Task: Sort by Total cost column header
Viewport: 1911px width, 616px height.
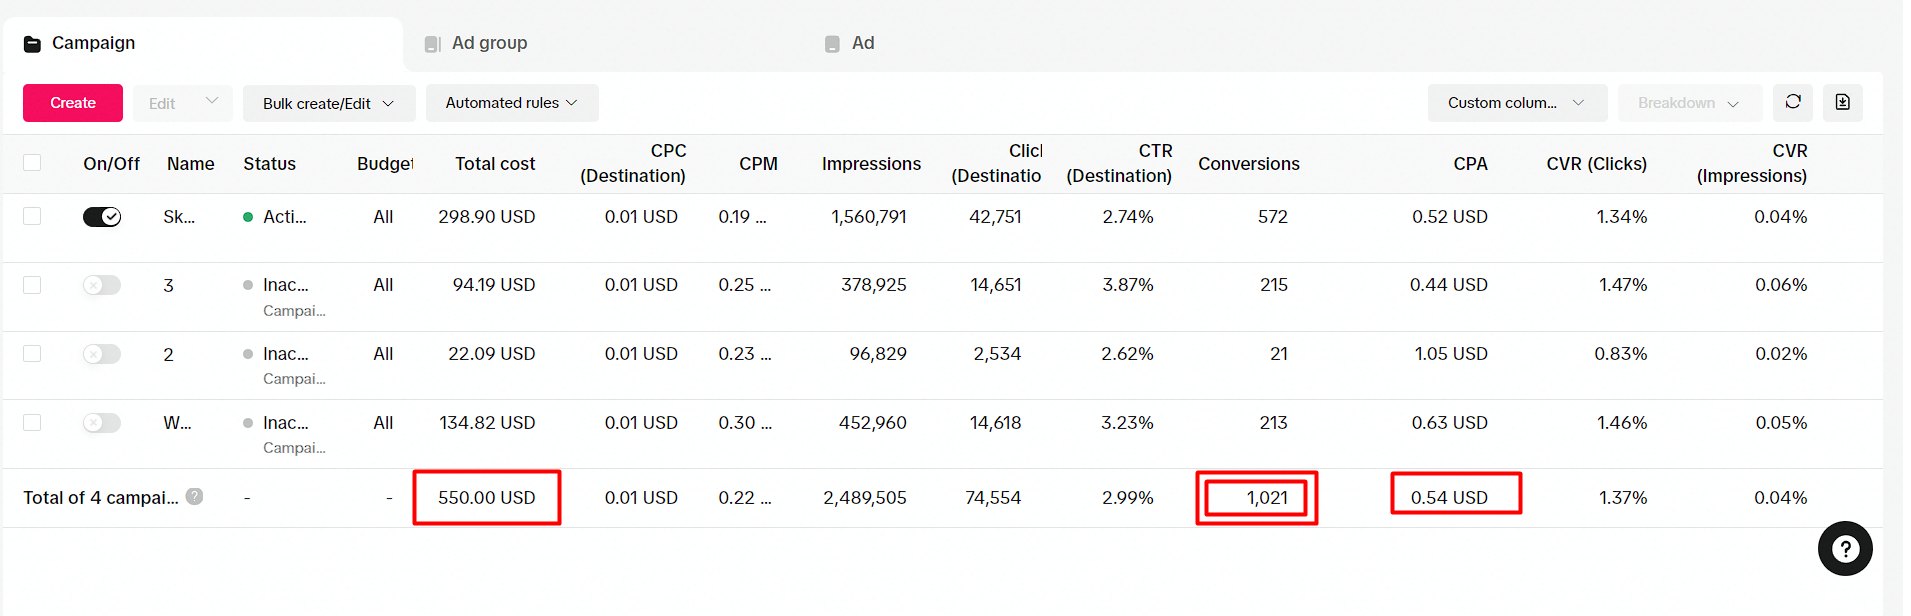Action: pyautogui.click(x=495, y=163)
